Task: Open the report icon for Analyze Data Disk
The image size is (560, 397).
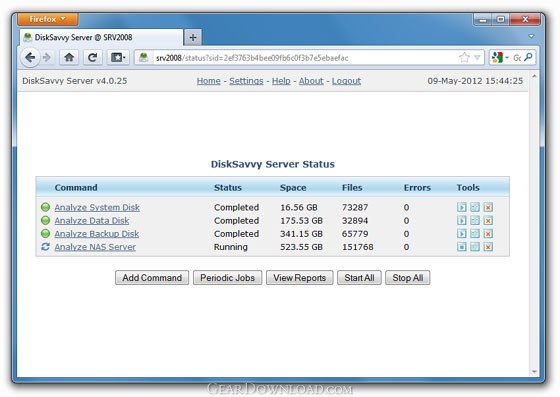Action: pyautogui.click(x=475, y=220)
